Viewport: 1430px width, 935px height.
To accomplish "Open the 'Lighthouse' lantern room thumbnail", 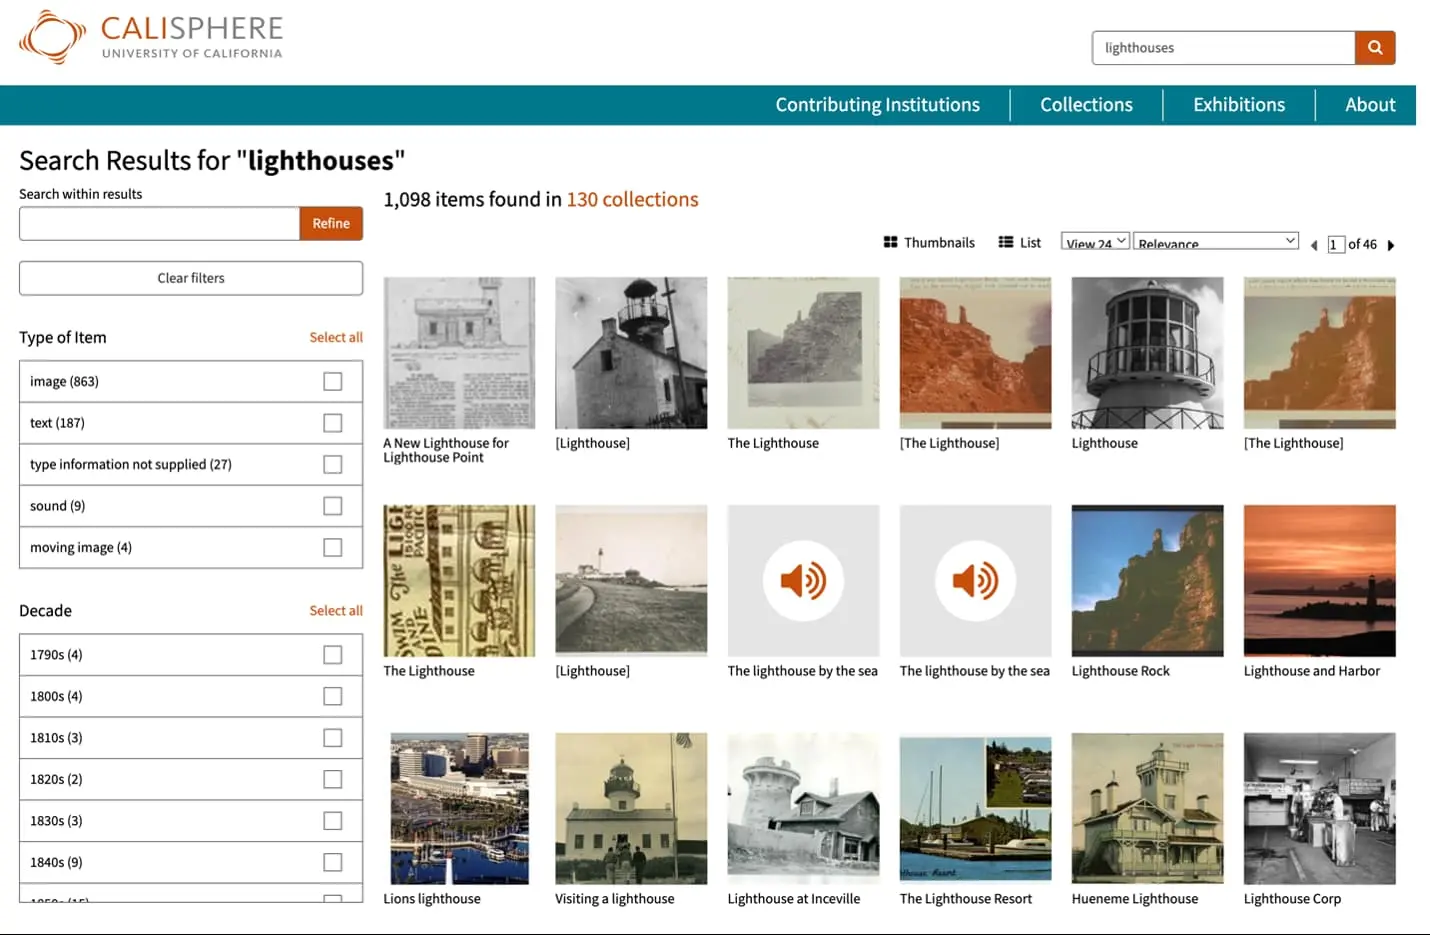I will (1147, 353).
